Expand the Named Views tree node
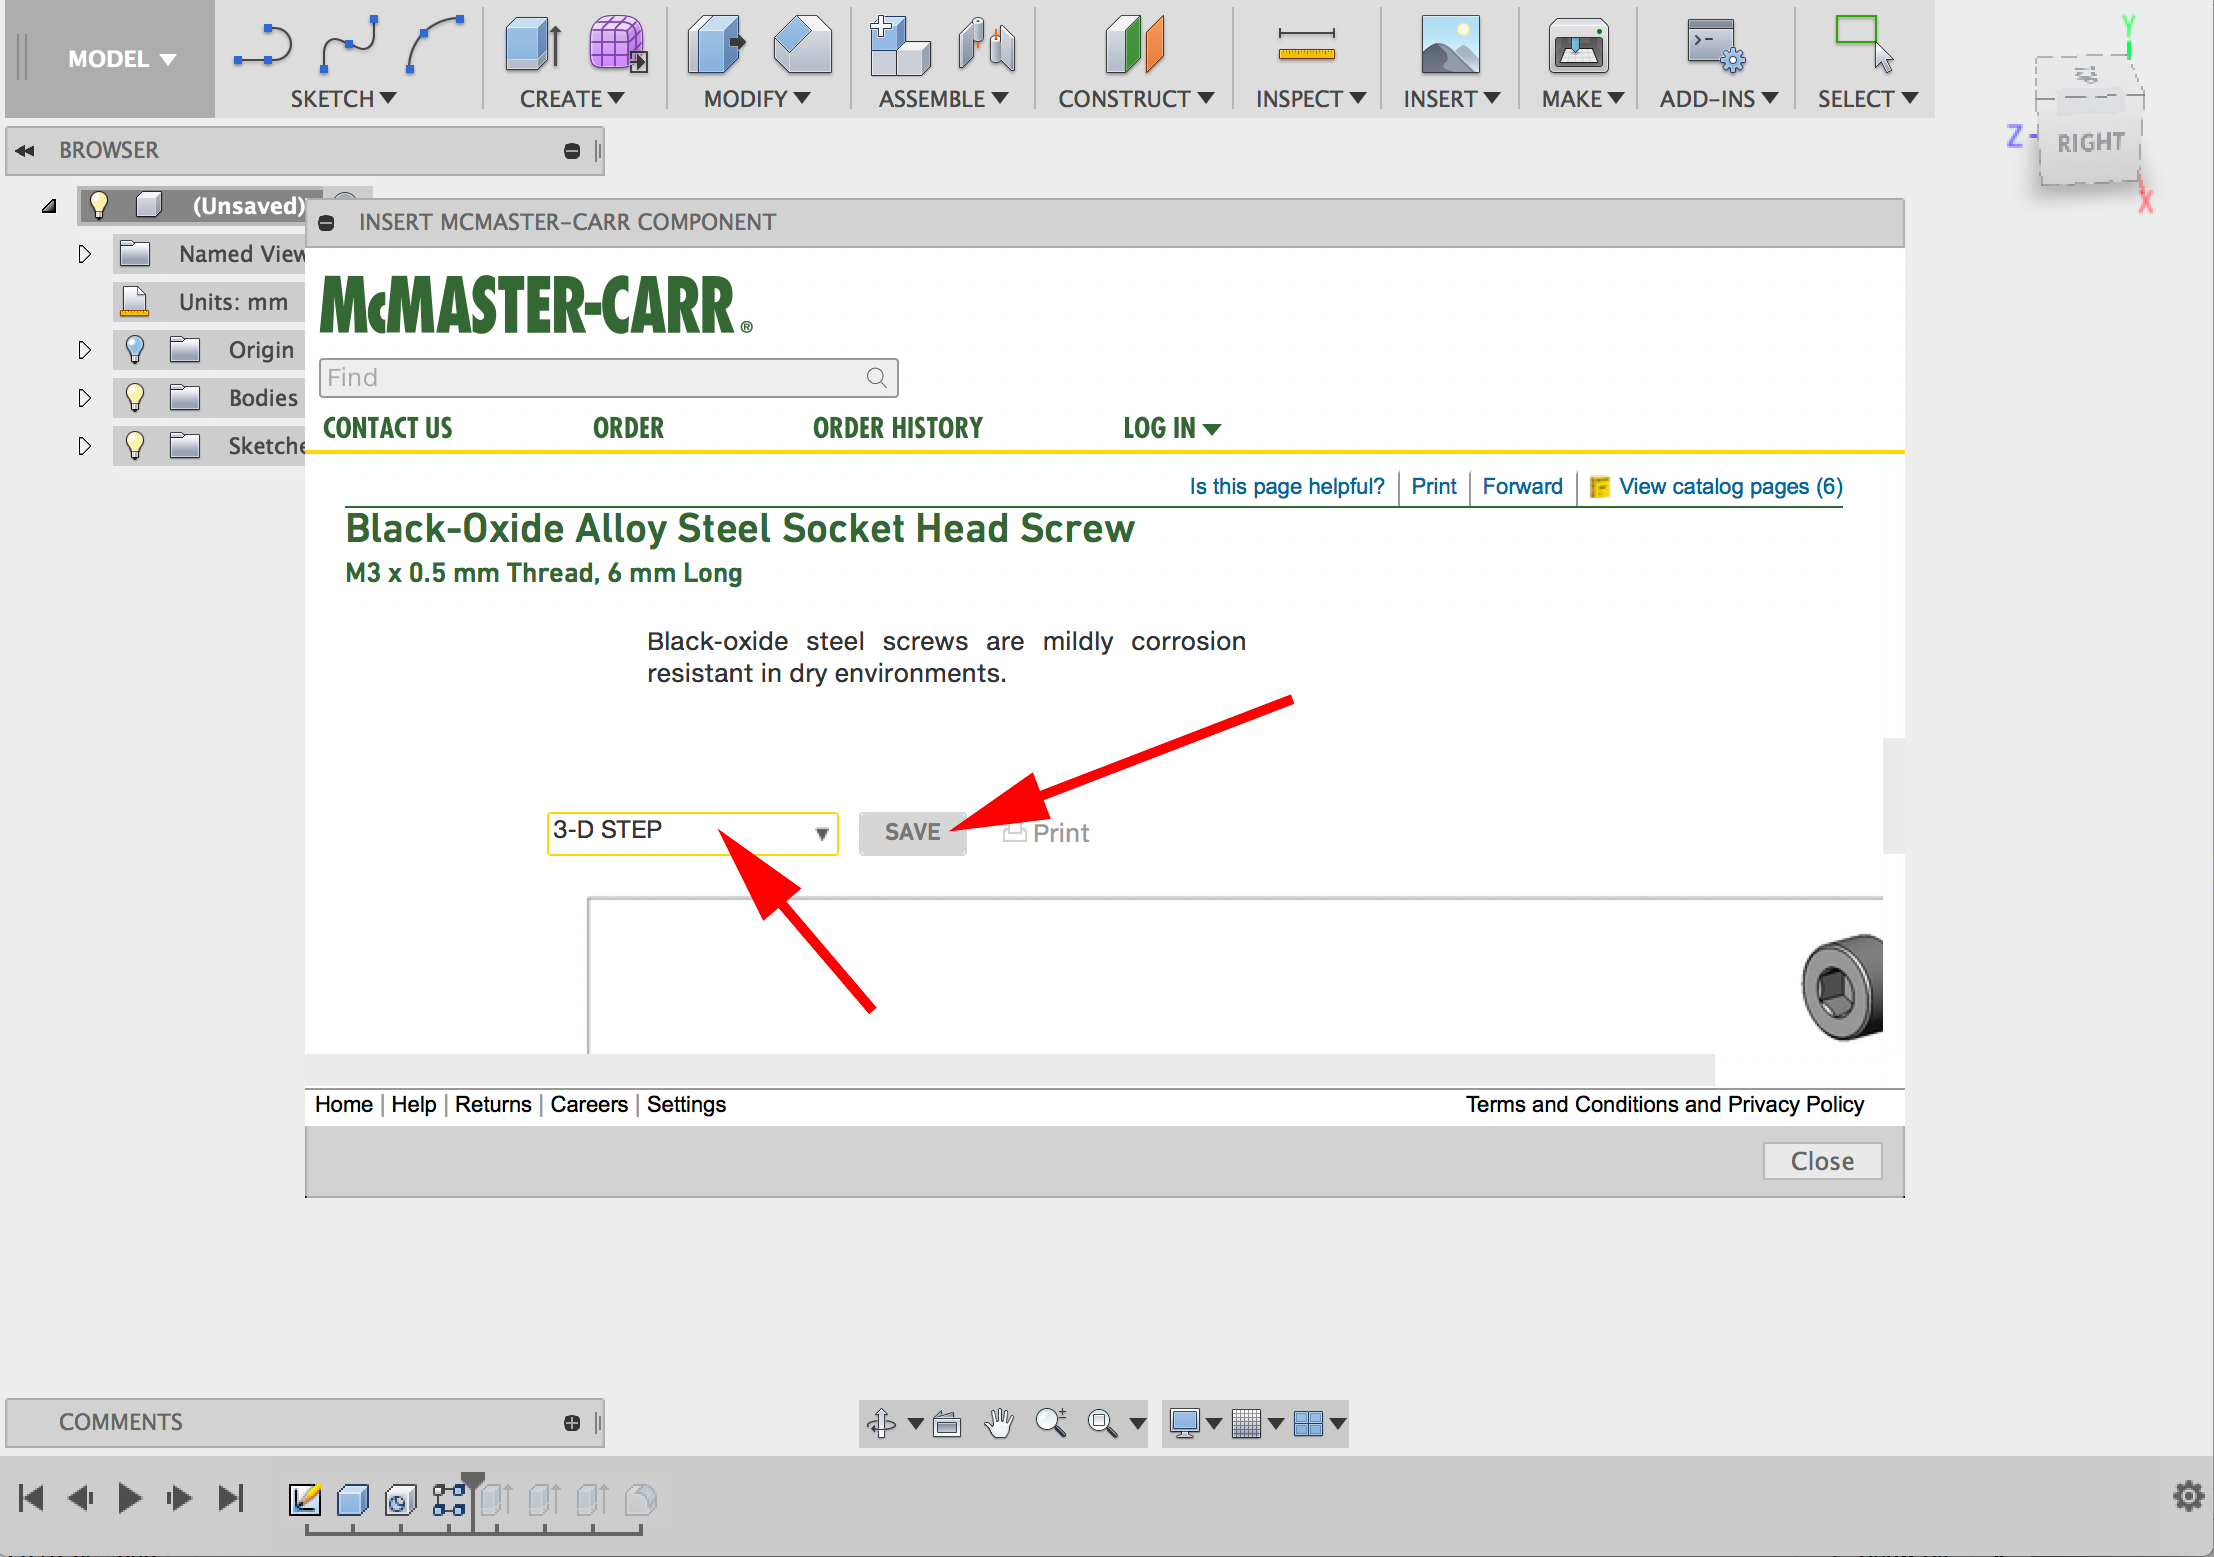 (x=84, y=254)
